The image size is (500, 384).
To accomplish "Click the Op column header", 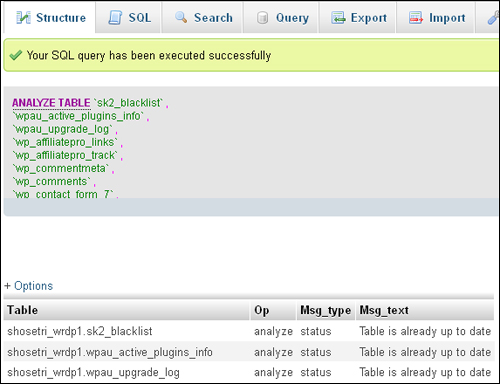I will (273, 310).
